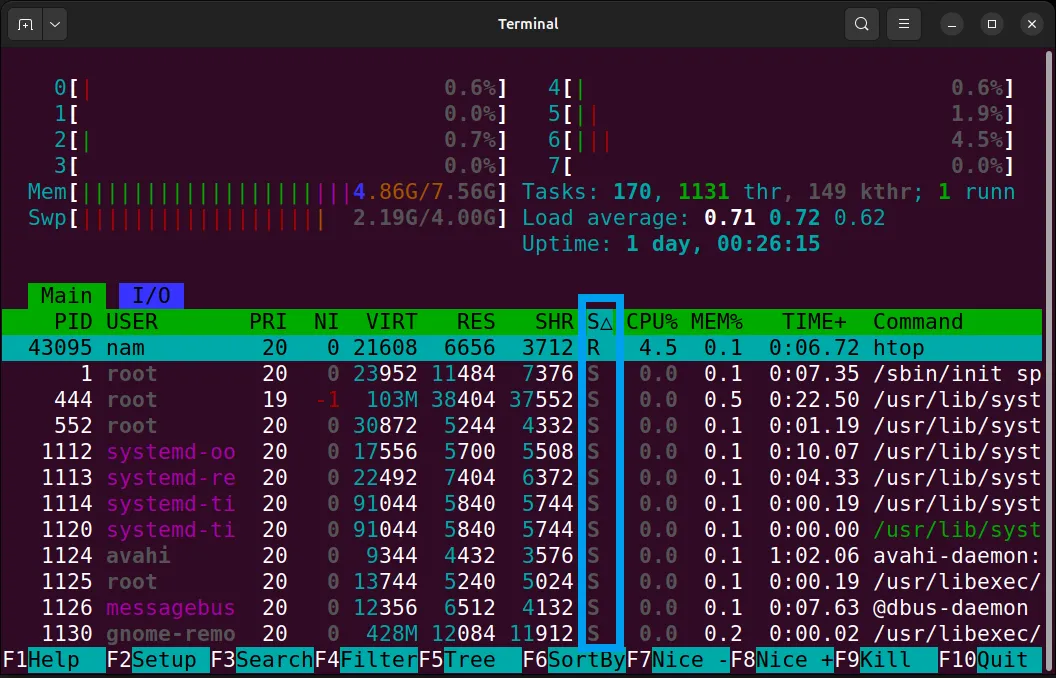Sort processes by USER column header
Image resolution: width=1056 pixels, height=678 pixels.
[132, 322]
